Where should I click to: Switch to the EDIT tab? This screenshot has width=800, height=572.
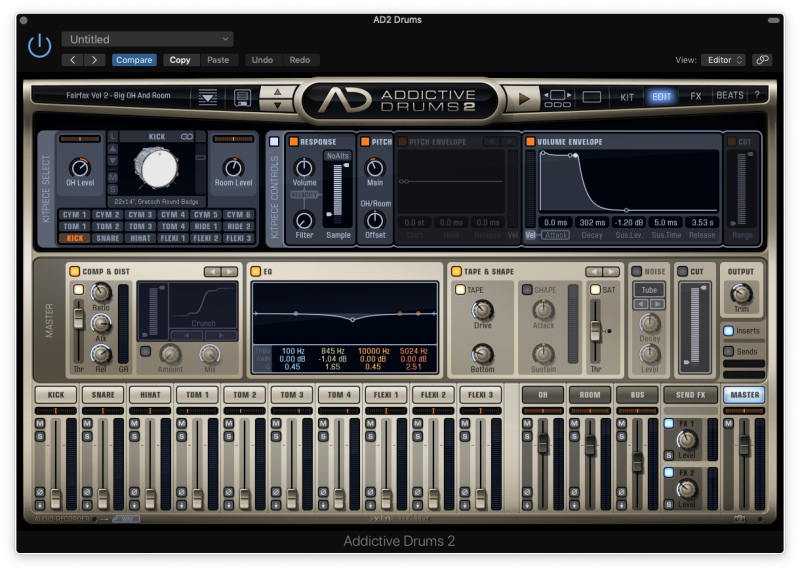(661, 96)
